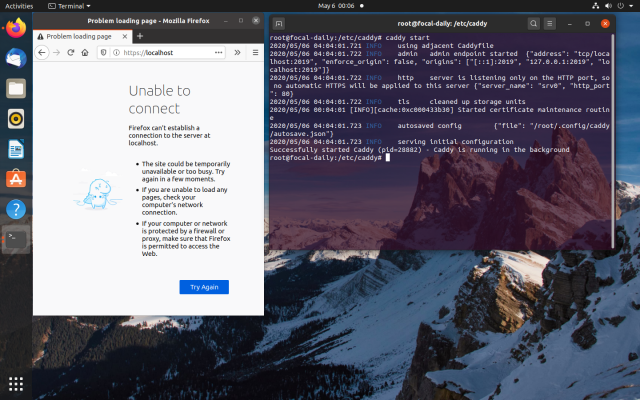Expand the page actions three-dot menu

(x=219, y=51)
